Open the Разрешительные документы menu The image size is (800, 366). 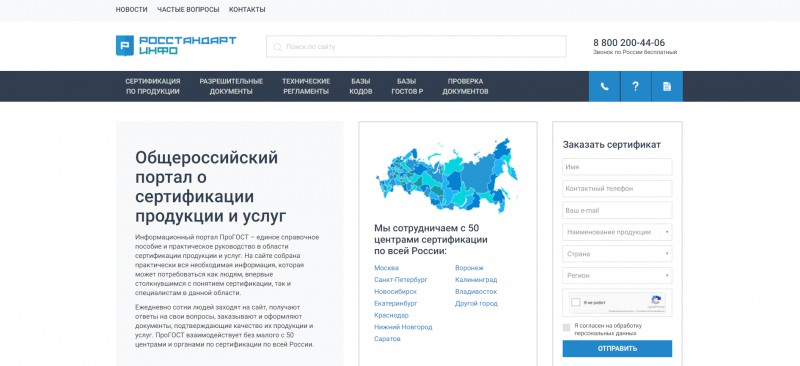click(231, 86)
